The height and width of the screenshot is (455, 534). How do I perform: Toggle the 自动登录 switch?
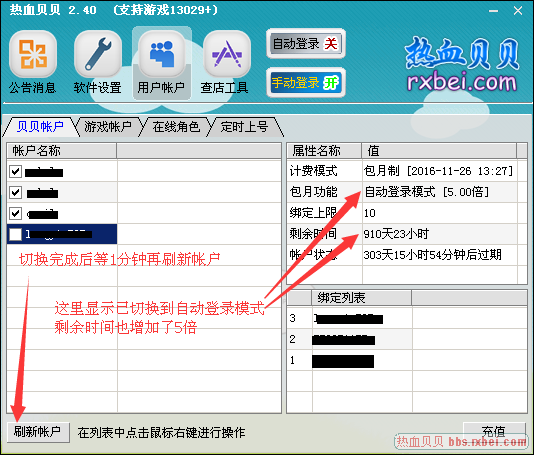coord(305,44)
